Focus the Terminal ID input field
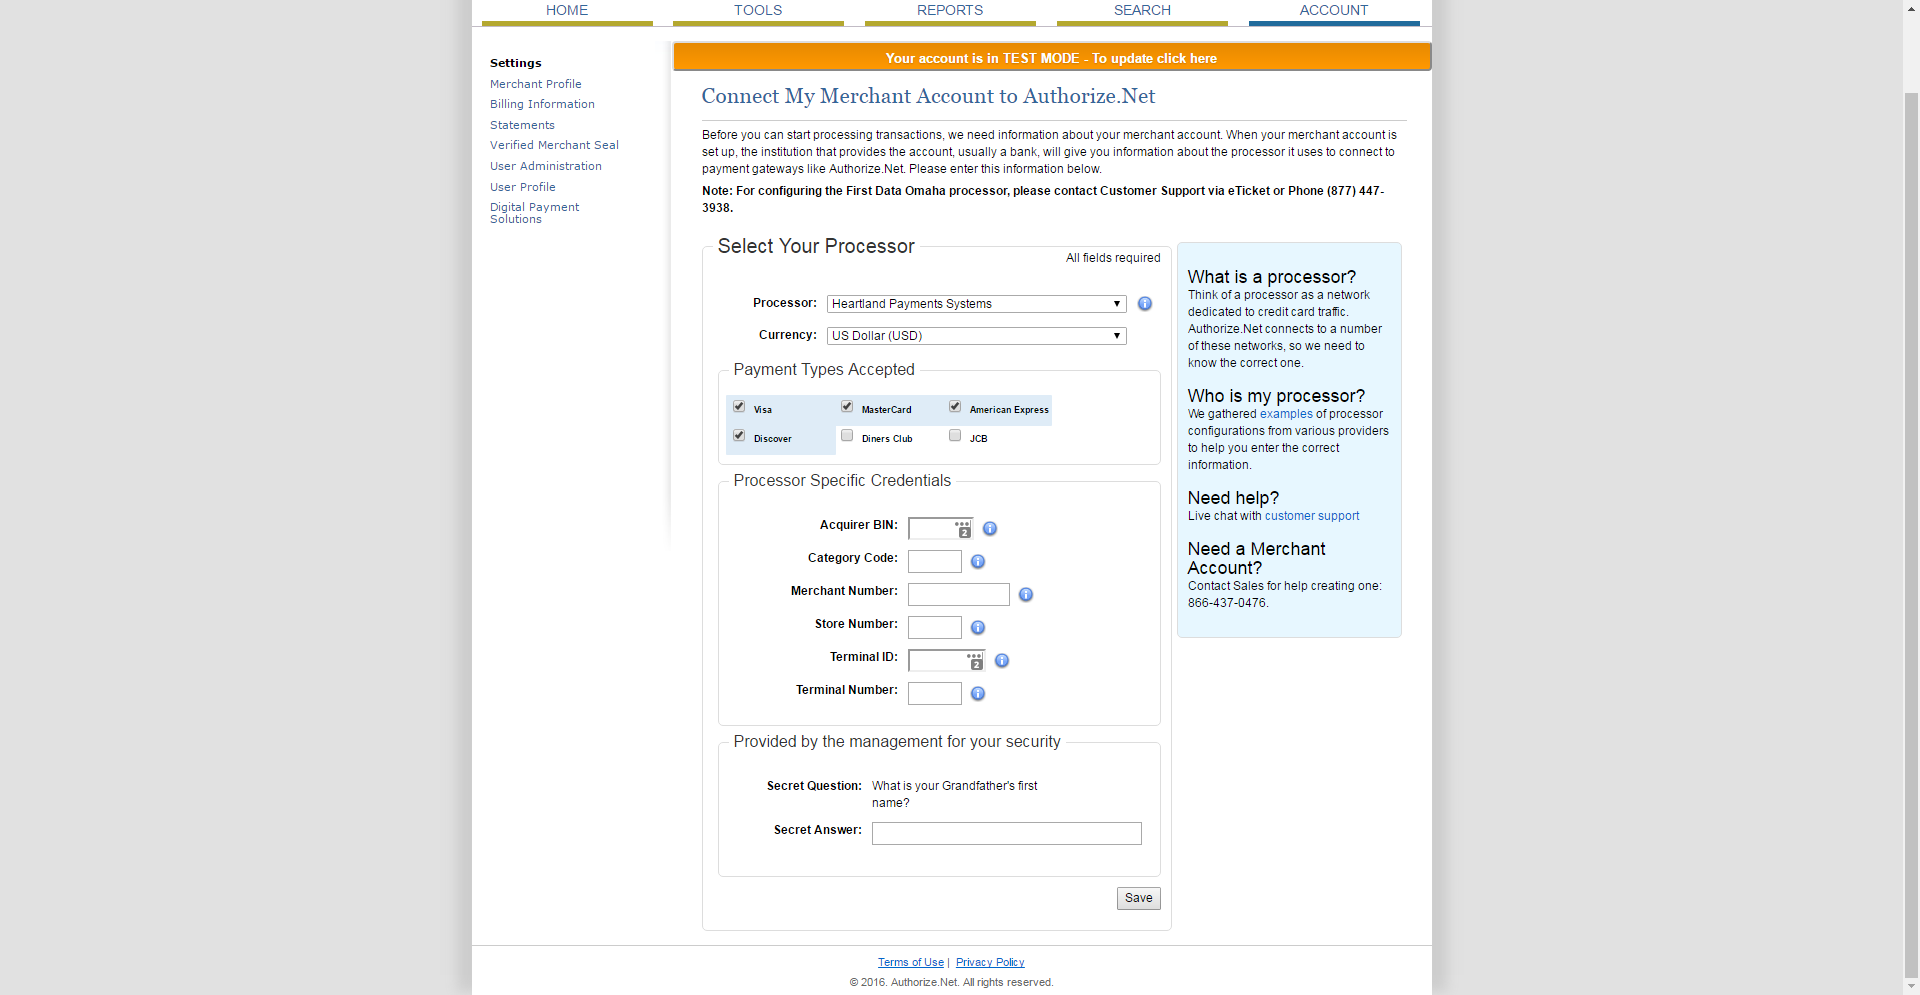The width and height of the screenshot is (1920, 995). pos(946,661)
